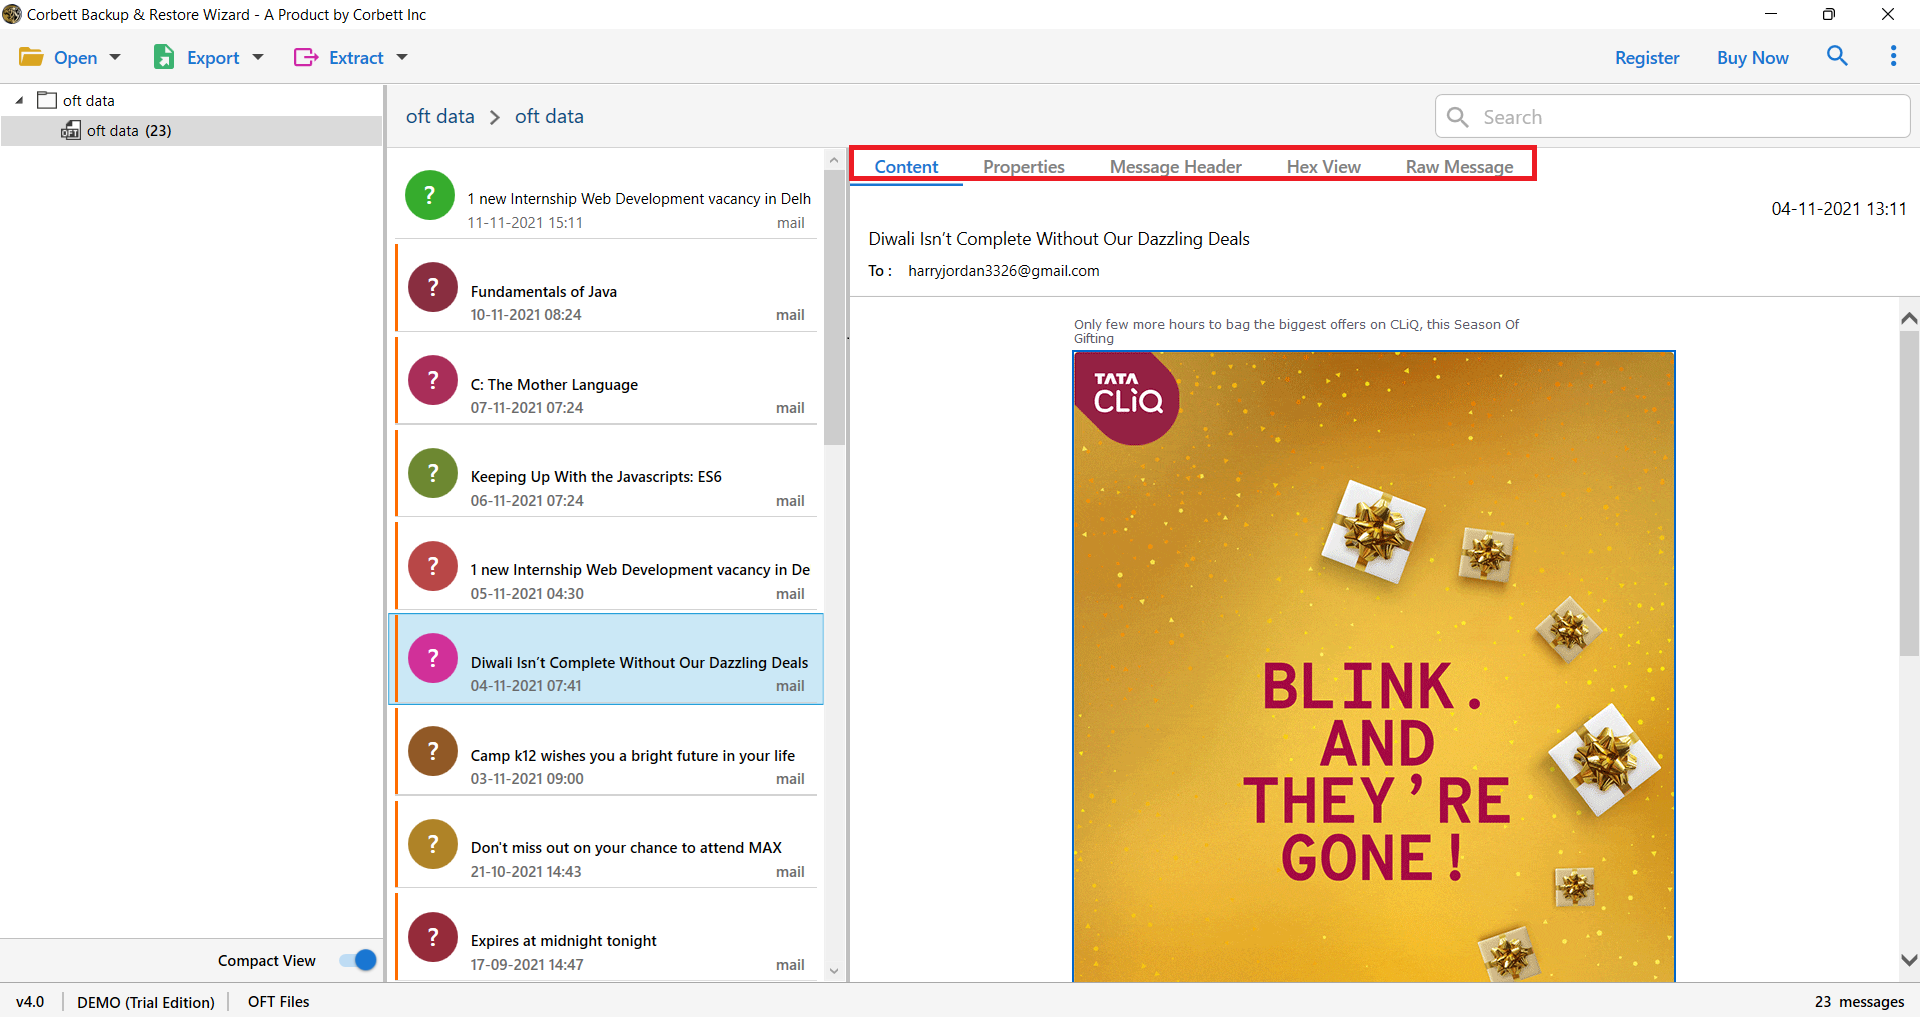Collapse the oft data tree node
The width and height of the screenshot is (1920, 1017).
19,100
